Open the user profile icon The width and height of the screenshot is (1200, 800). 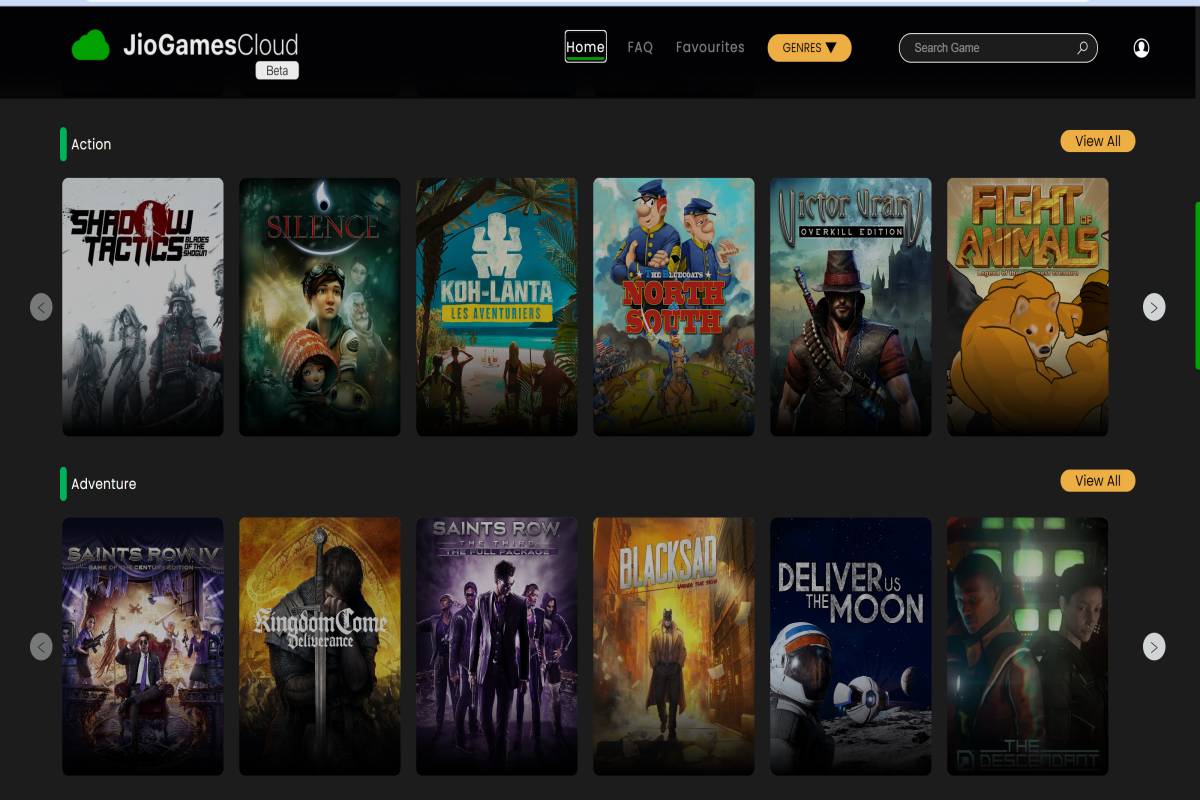pyautogui.click(x=1141, y=48)
